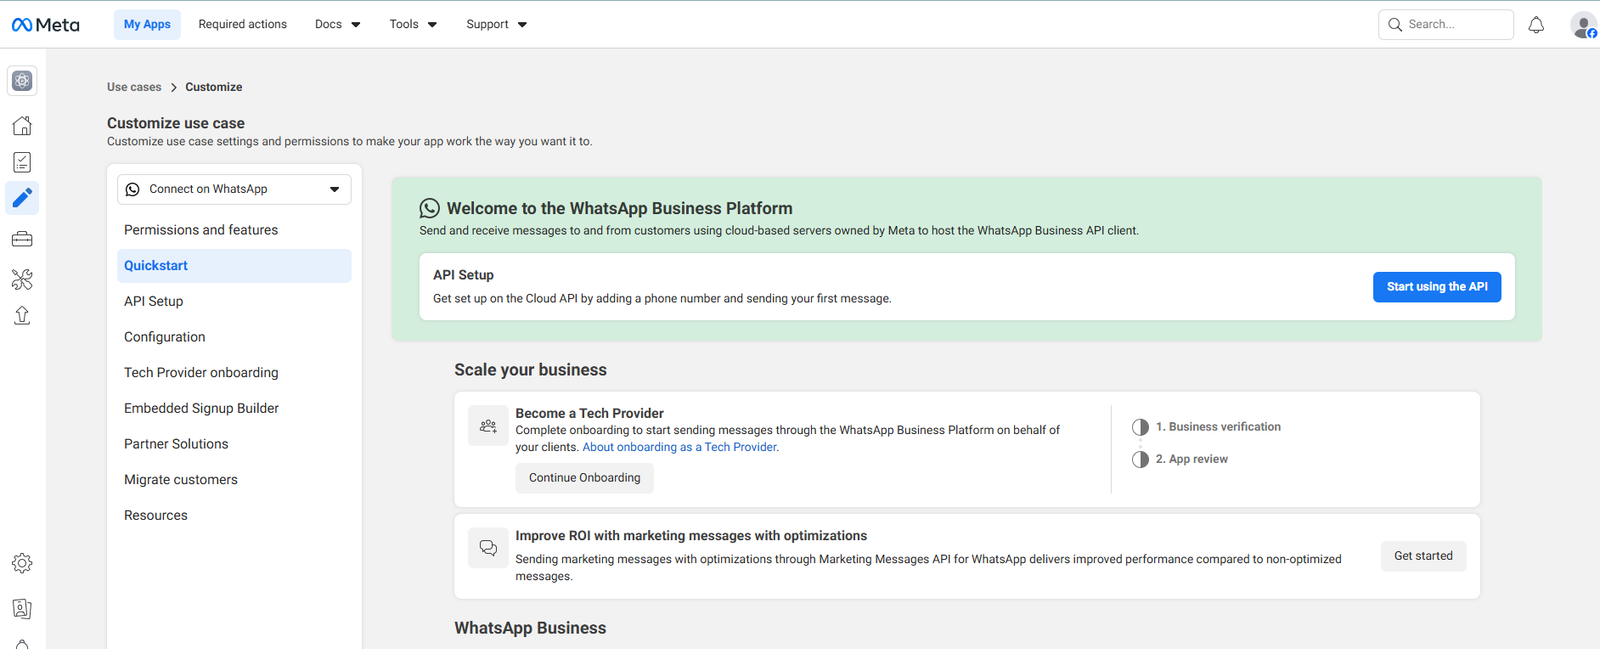Click the Become a Tech Provider heading

click(589, 413)
